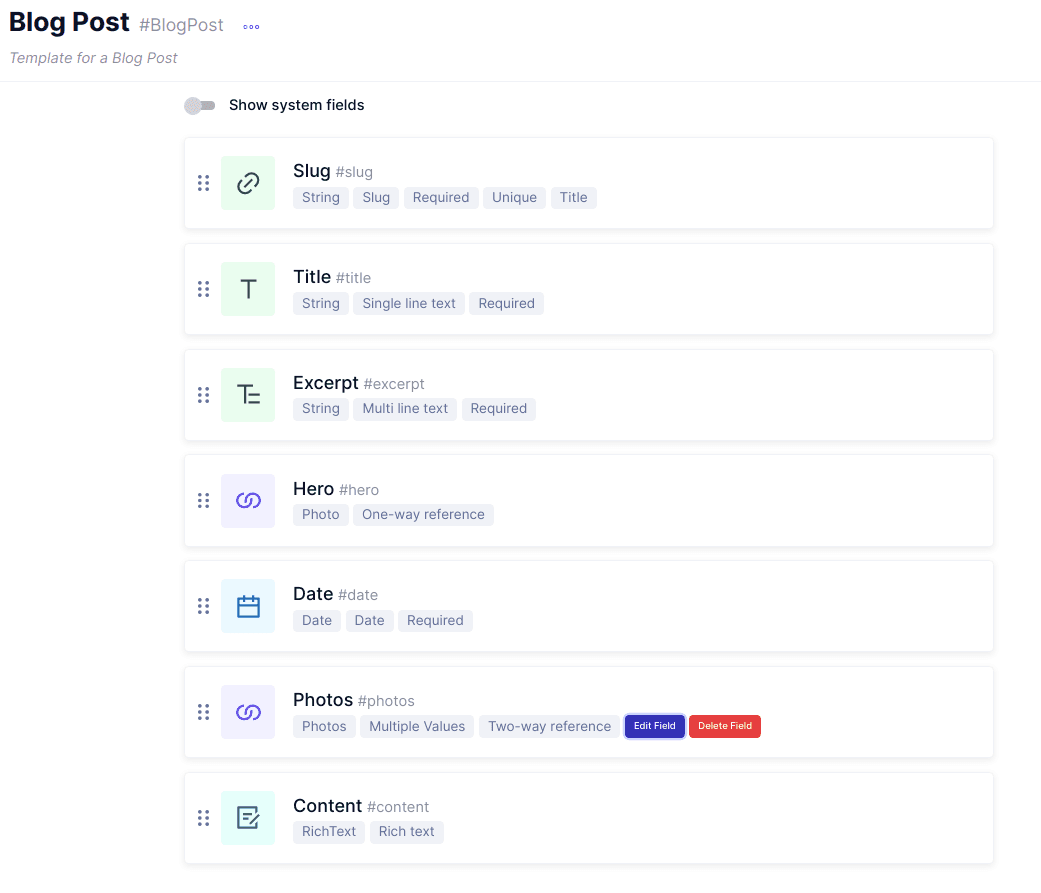Click the Two-way reference tag on Photos
The width and height of the screenshot is (1041, 893).
pyautogui.click(x=549, y=727)
